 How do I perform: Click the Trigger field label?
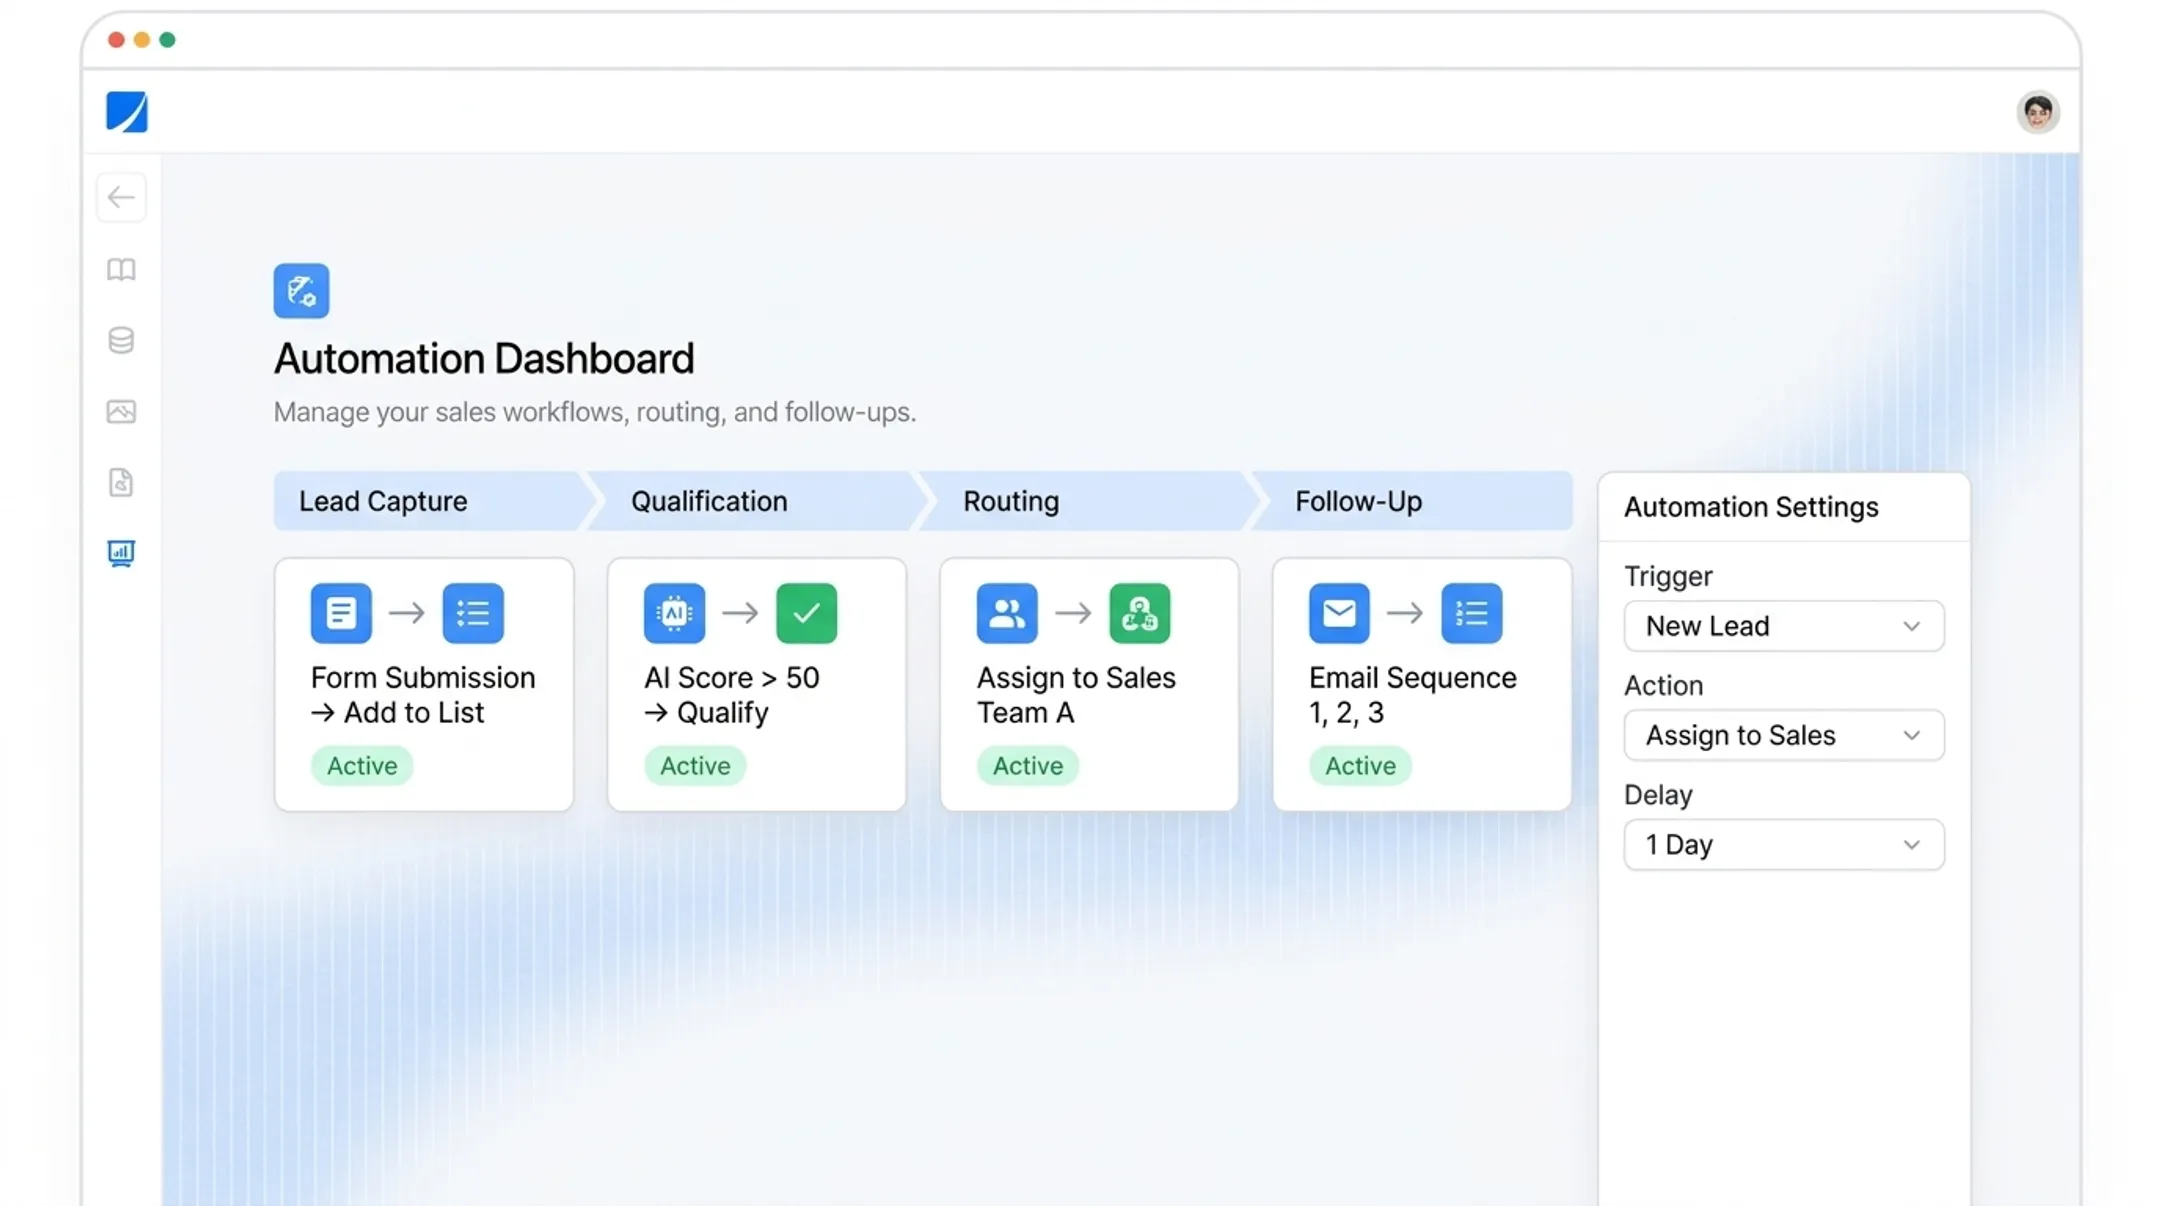point(1668,576)
